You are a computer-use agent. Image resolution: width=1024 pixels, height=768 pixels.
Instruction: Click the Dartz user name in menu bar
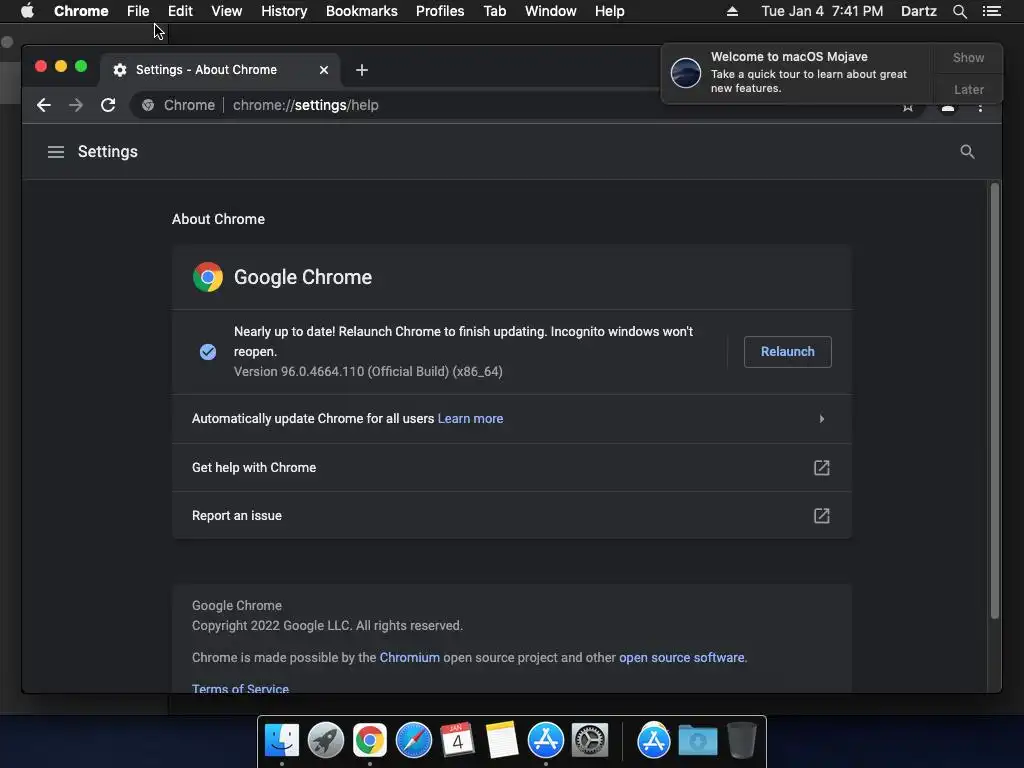tap(918, 11)
